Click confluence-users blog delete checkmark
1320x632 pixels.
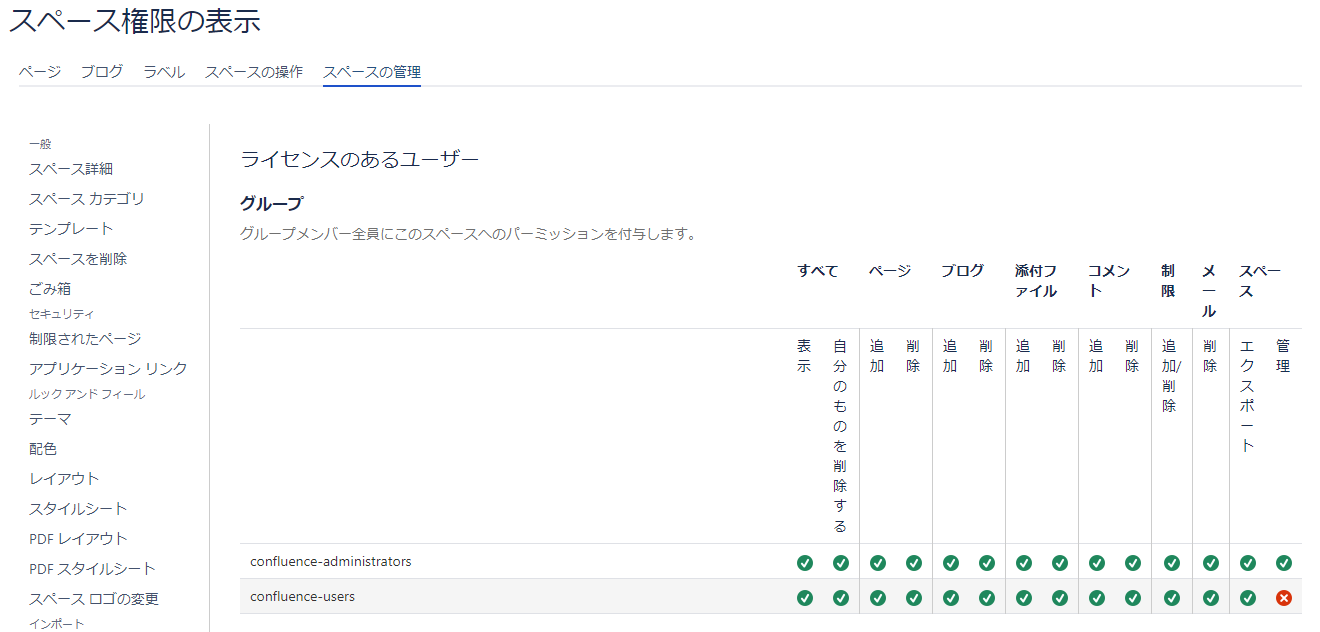pyautogui.click(x=987, y=598)
